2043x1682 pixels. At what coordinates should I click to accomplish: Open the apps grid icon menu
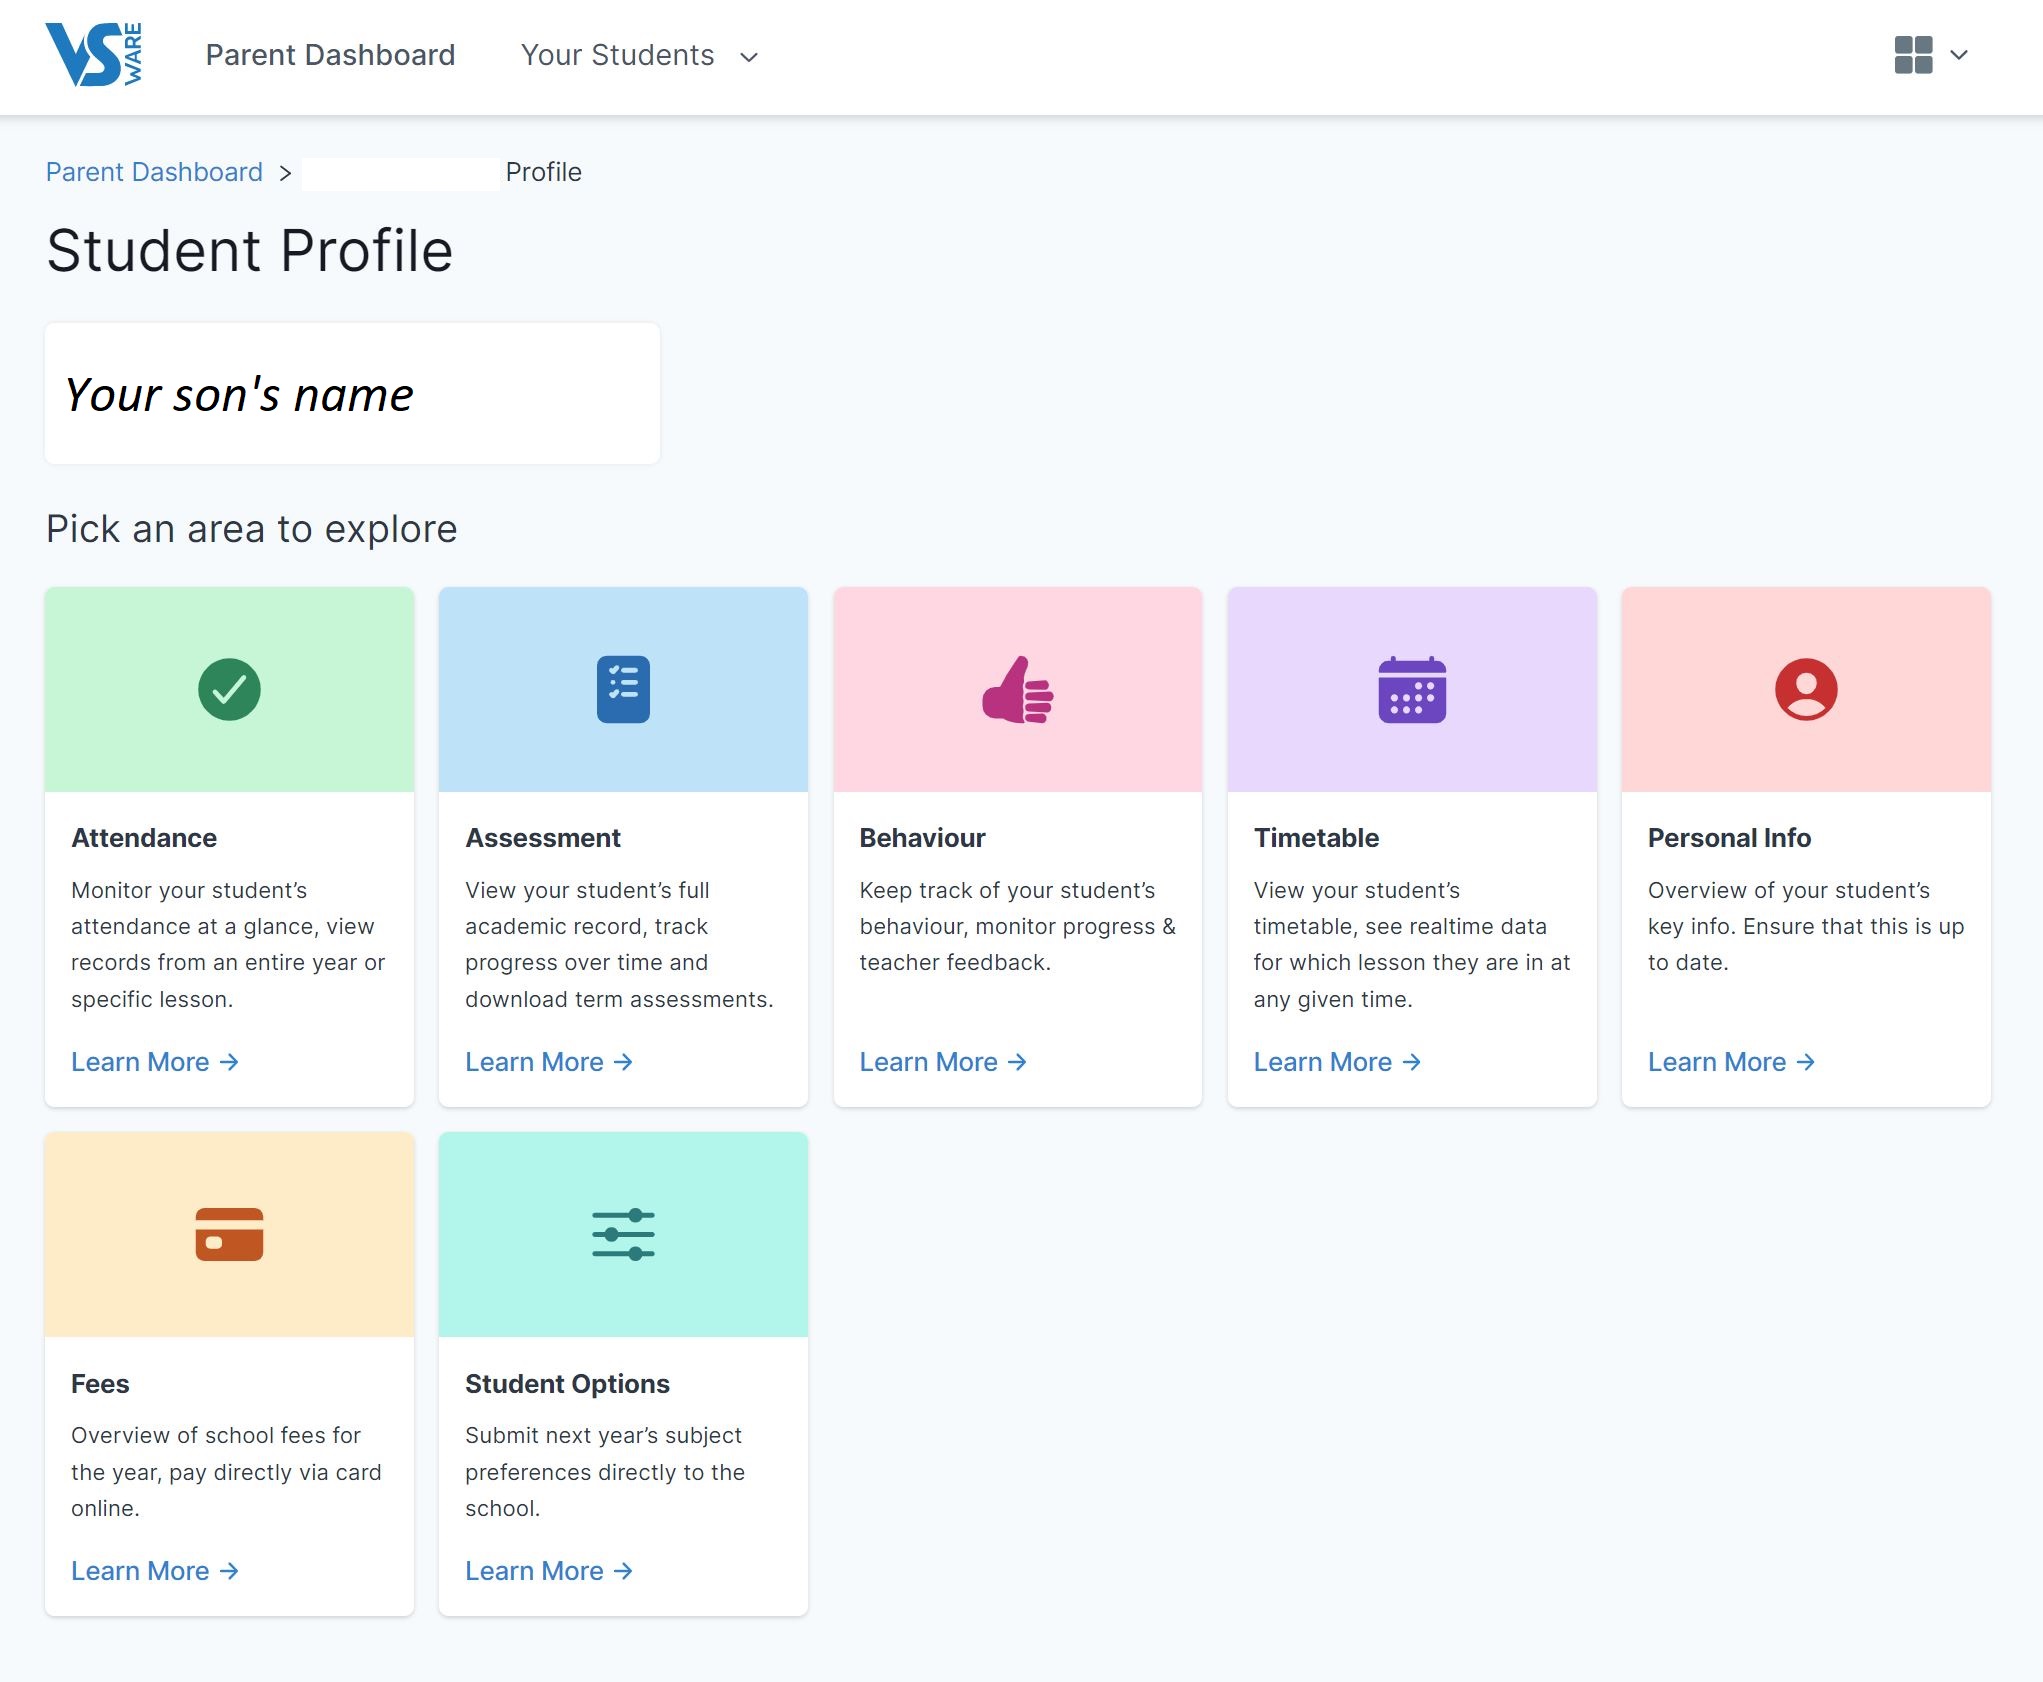(1913, 55)
